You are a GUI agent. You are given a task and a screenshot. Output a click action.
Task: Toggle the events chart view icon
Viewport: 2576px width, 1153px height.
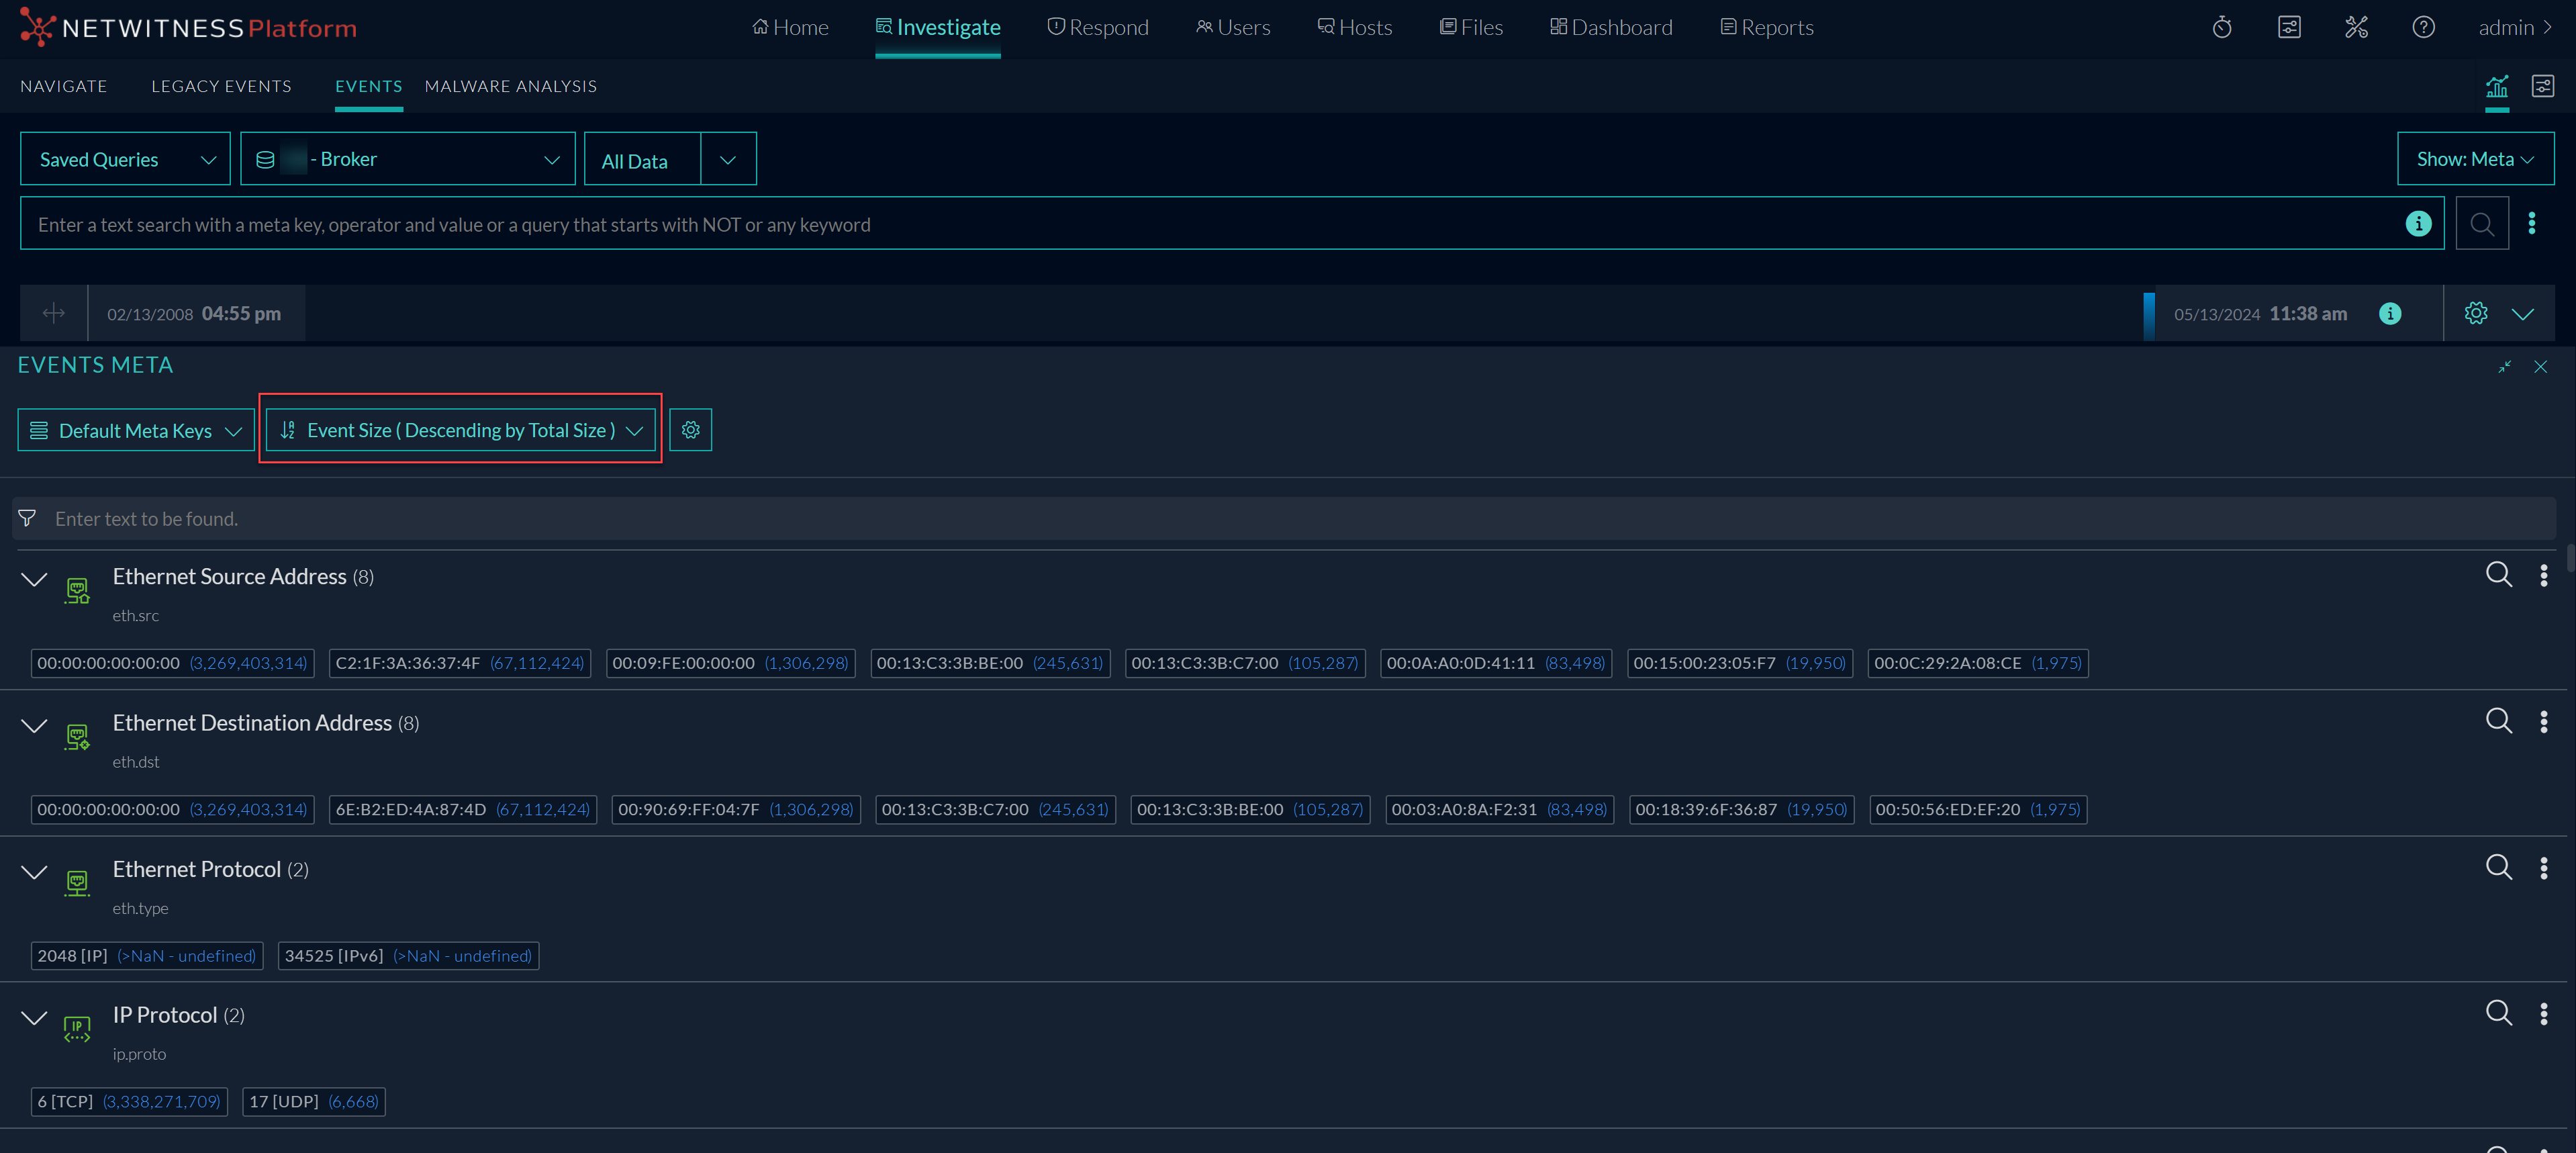pos(2497,87)
